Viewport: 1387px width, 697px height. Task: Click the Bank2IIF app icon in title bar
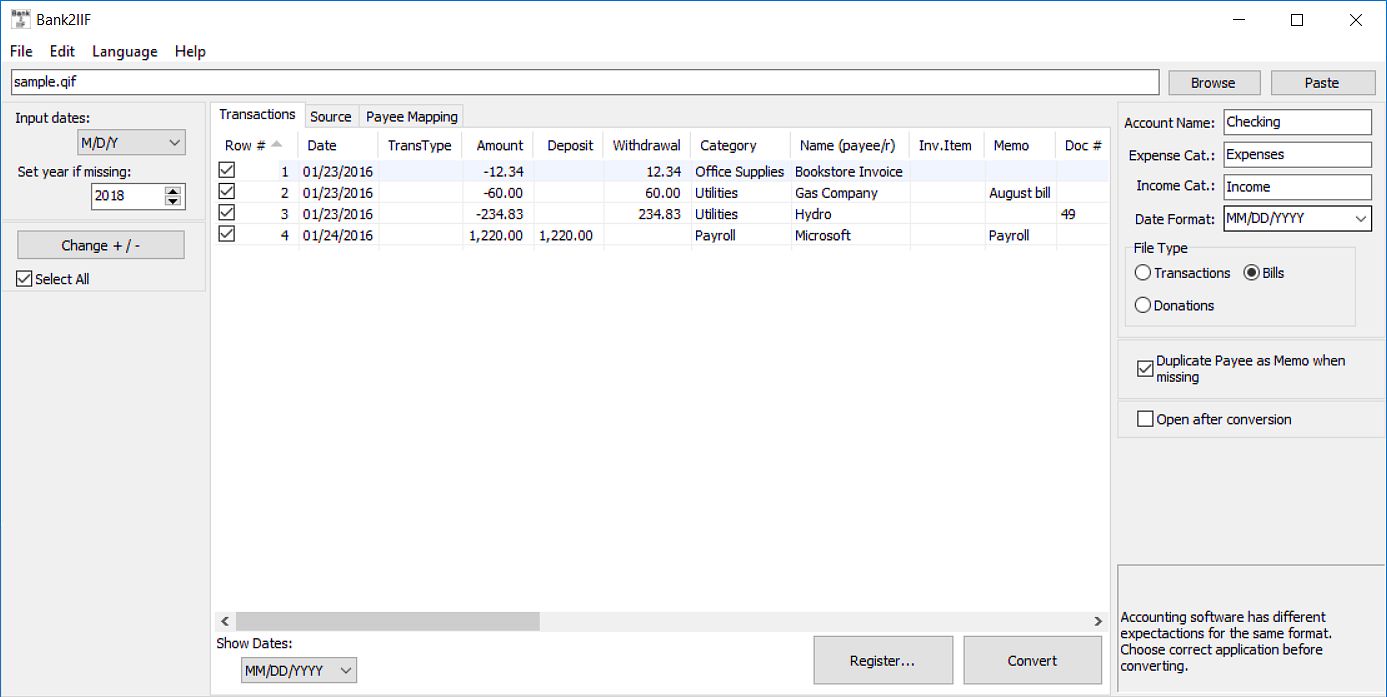coord(20,19)
